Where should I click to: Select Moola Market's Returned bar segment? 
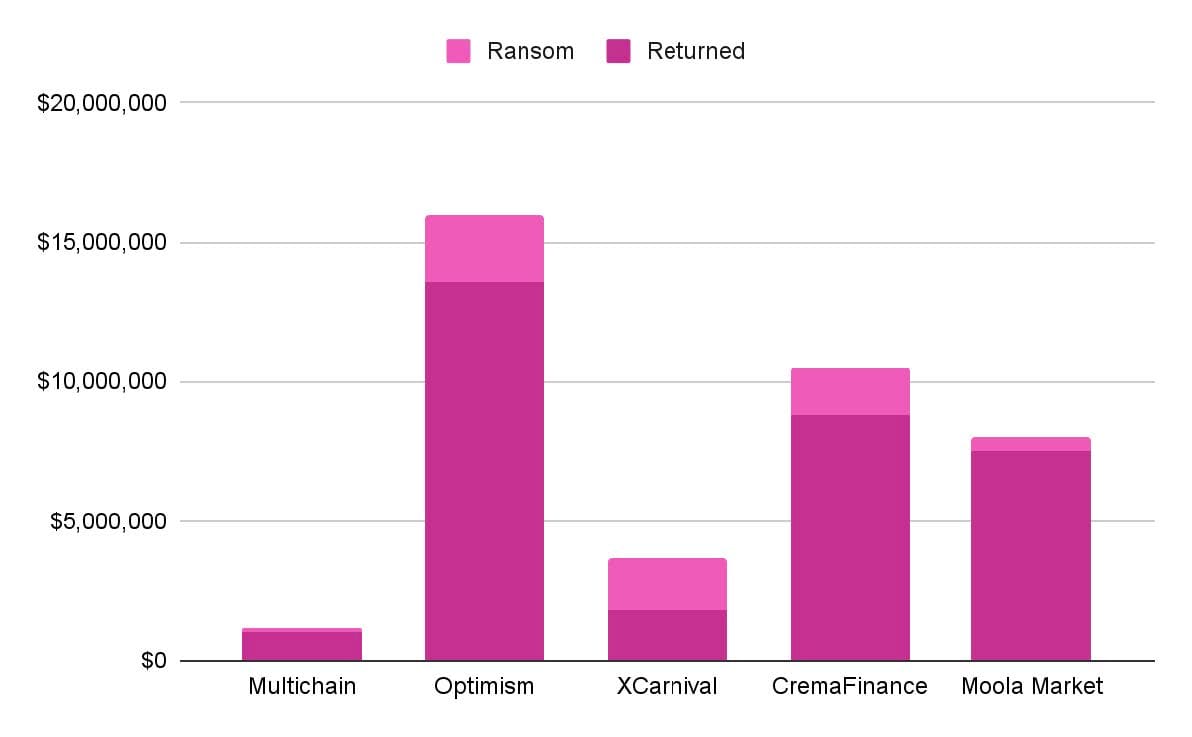coord(1031,555)
